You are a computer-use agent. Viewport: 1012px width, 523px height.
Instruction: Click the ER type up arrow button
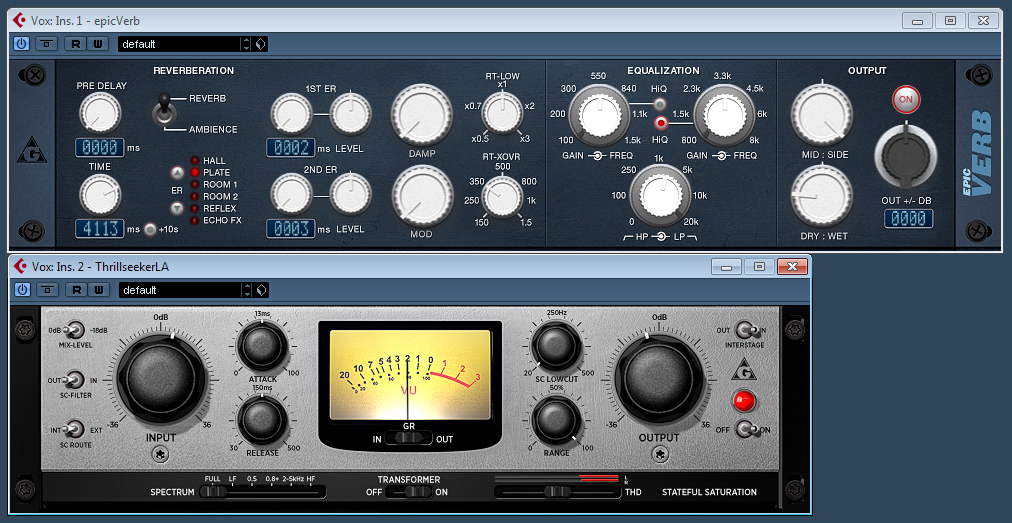click(176, 171)
